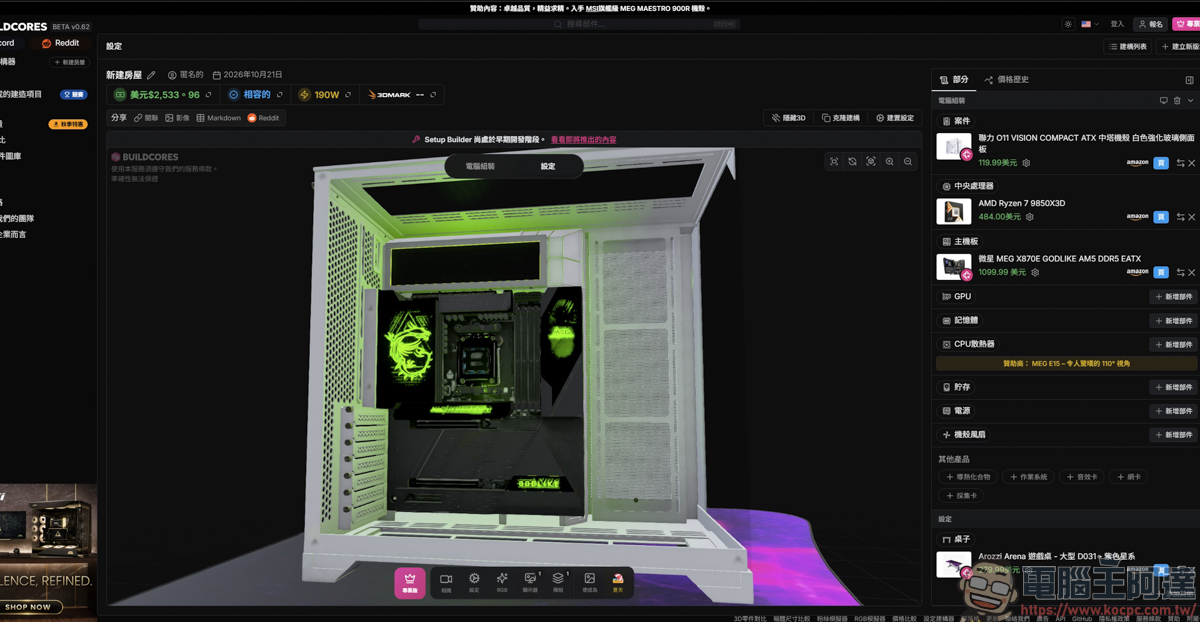Open 建置設定 build settings
Screen dimensions: 1200x622
pos(895,118)
